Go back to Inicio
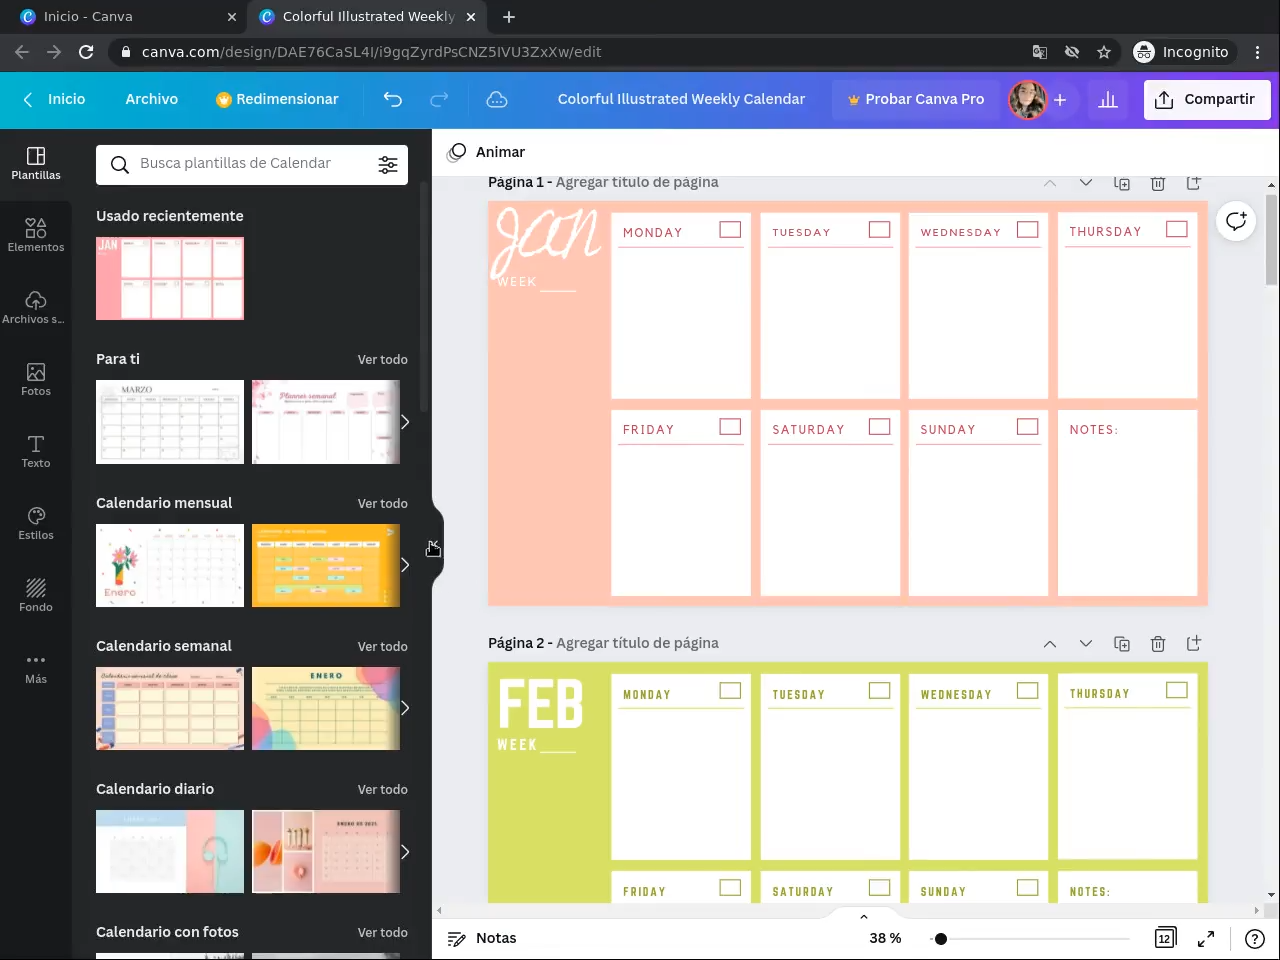 (x=54, y=99)
